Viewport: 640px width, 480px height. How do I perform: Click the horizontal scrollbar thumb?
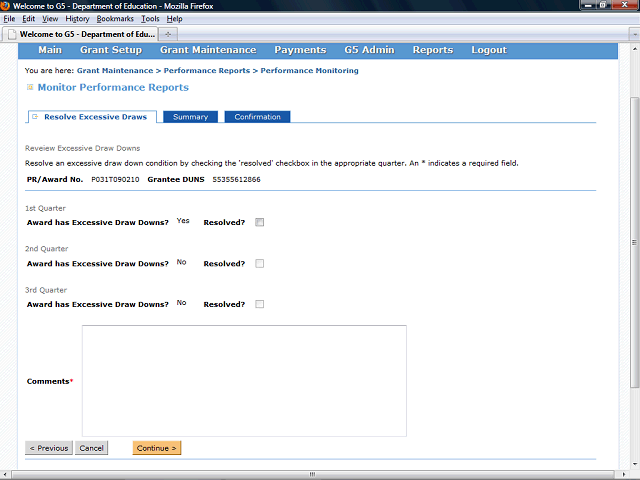(313, 475)
